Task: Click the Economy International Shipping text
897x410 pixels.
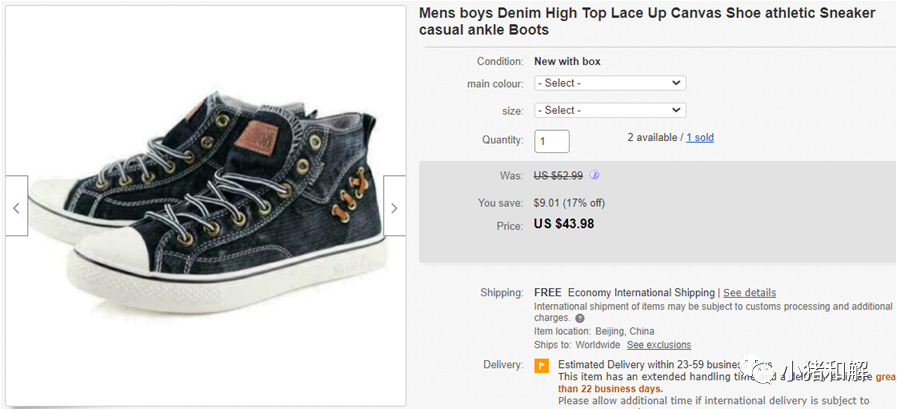Action: pyautogui.click(x=641, y=293)
